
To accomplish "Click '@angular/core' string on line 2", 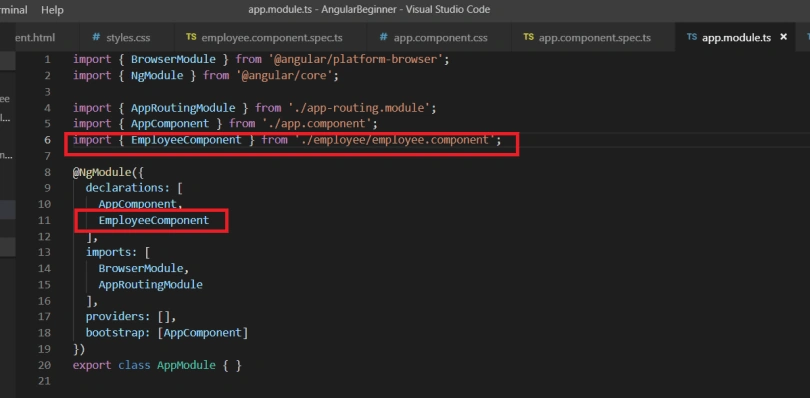I will [x=284, y=75].
